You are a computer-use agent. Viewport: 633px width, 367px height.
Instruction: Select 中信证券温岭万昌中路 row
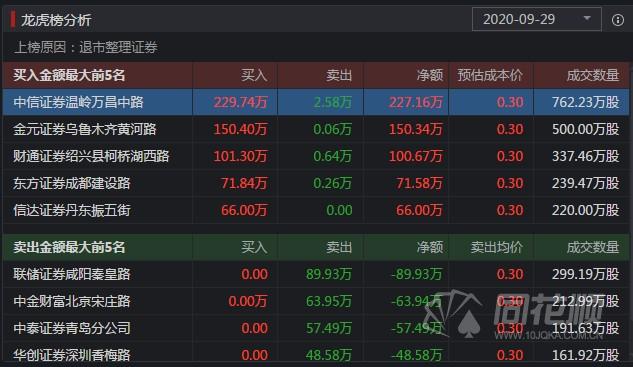[316, 102]
